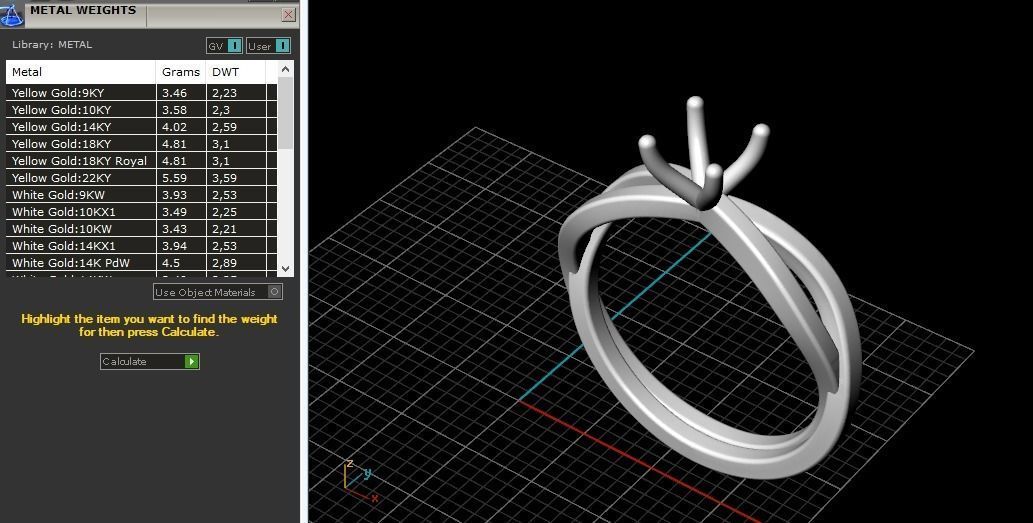Select the White Gold:9KW row

coord(141,195)
